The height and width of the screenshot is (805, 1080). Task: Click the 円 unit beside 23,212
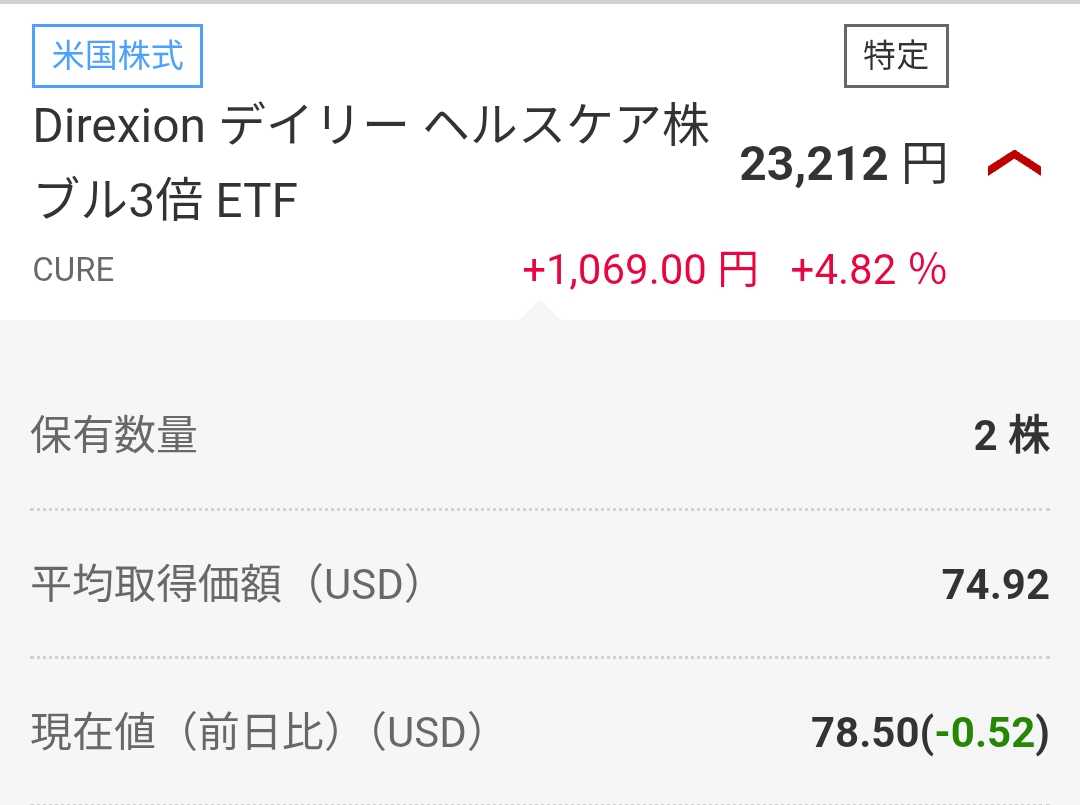924,165
